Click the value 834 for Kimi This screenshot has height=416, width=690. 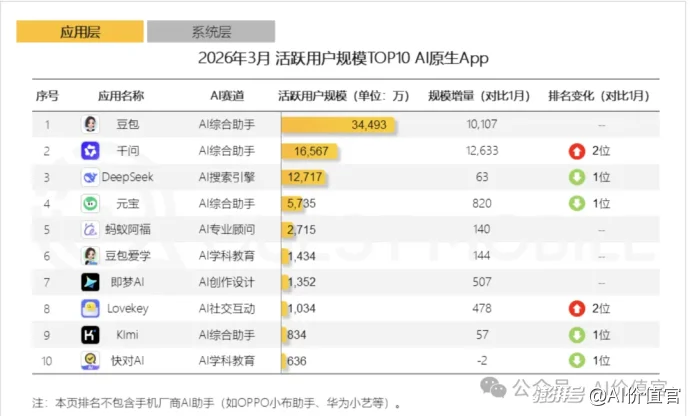pos(297,335)
